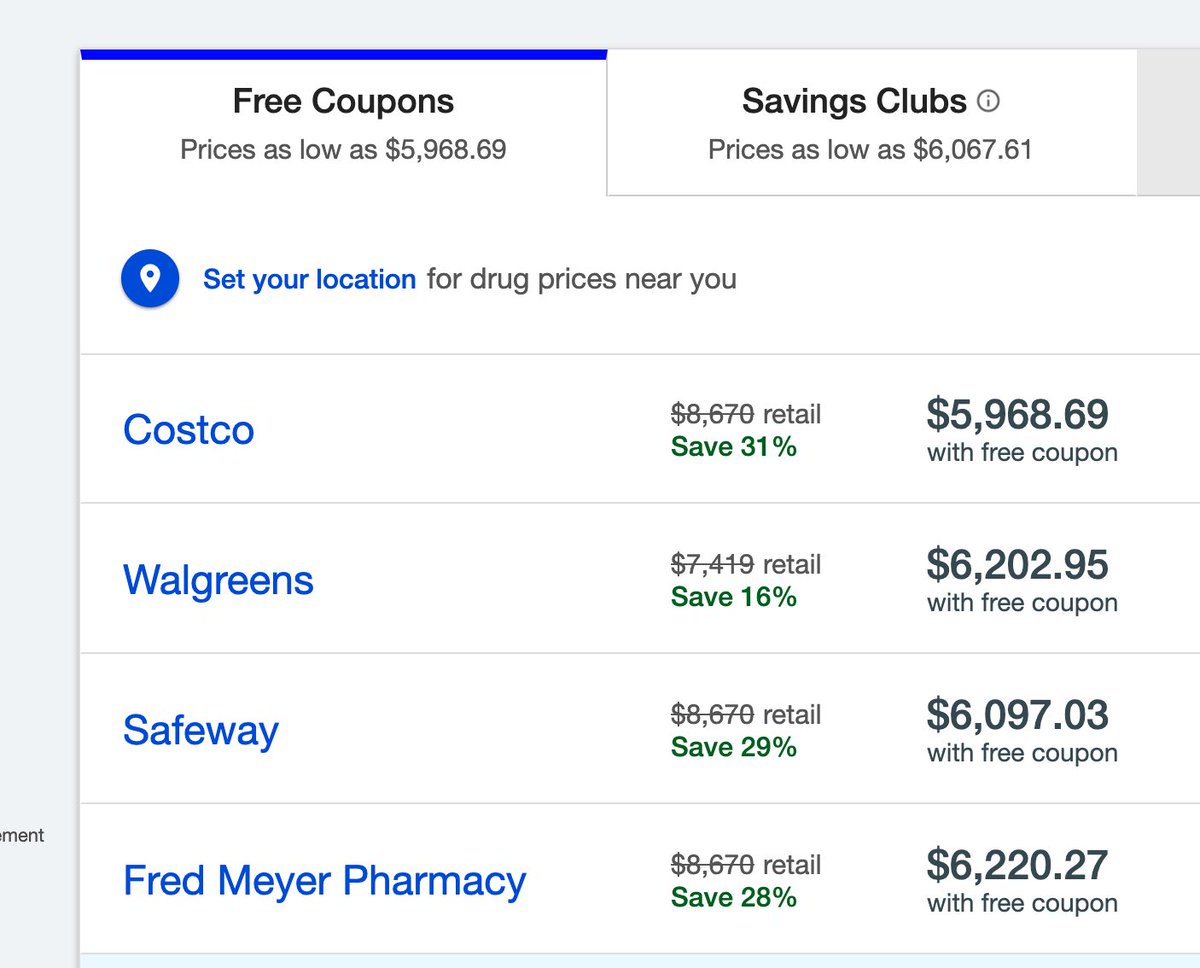Click the Save 16% label for Walgreens
The height and width of the screenshot is (968, 1200).
coord(733,597)
